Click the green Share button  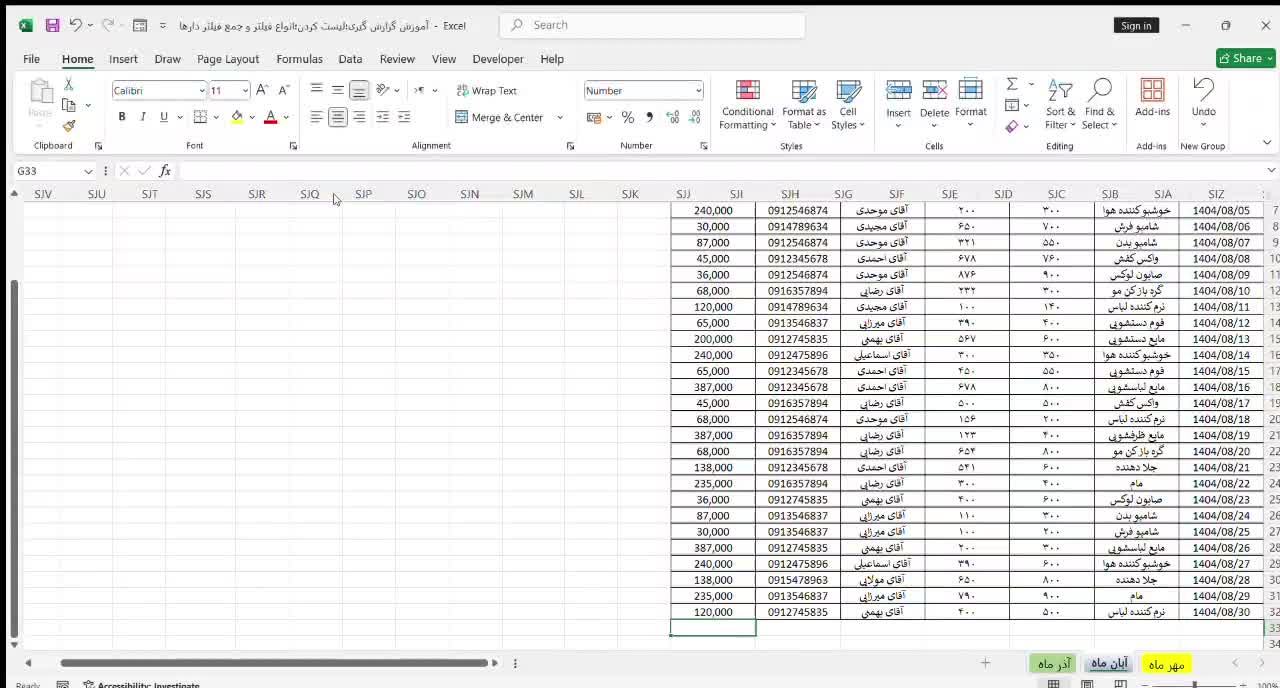(1245, 58)
